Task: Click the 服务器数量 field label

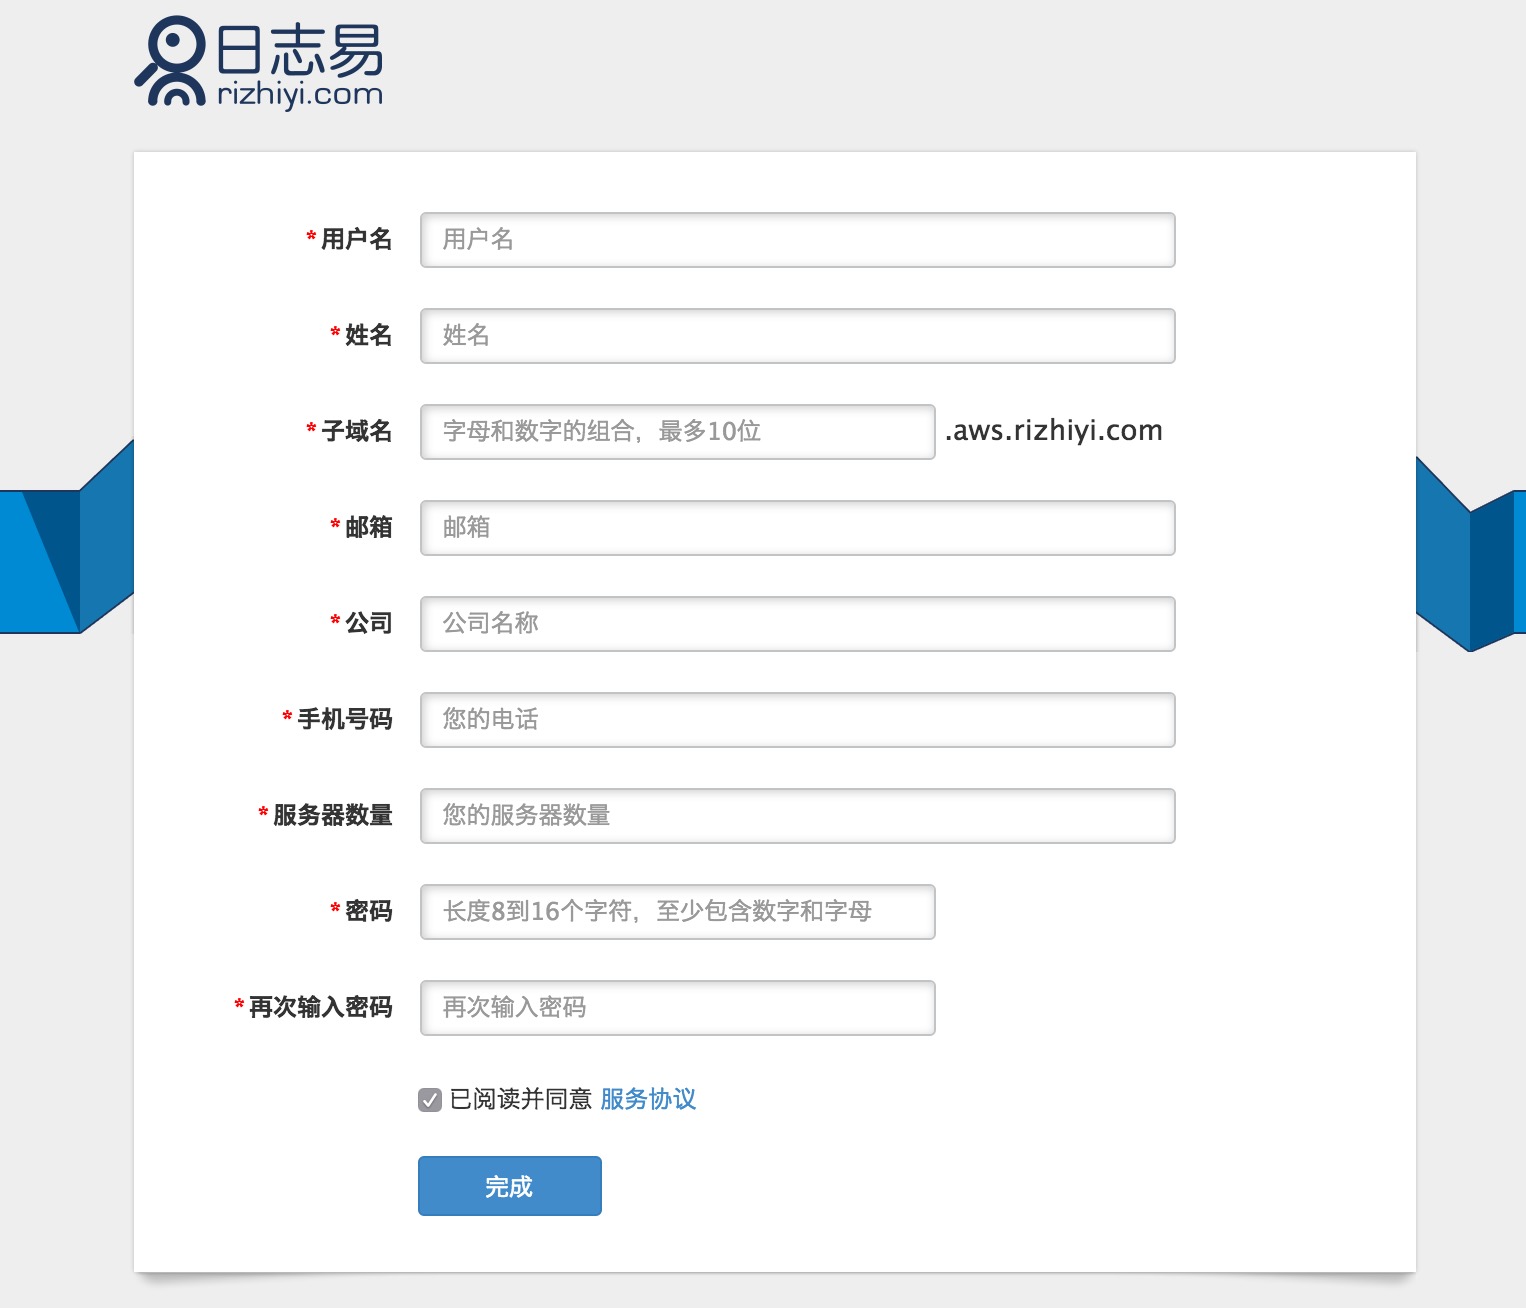Action: click(x=332, y=815)
